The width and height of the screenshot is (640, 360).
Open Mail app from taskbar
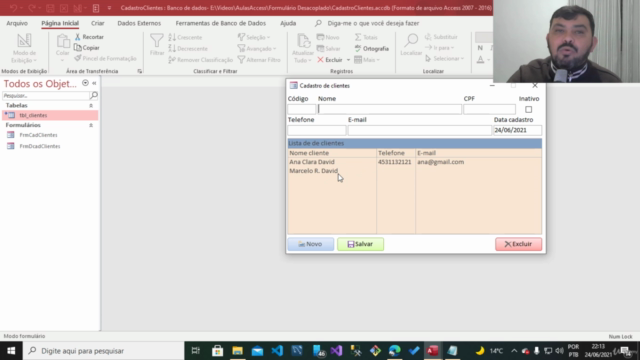point(257,351)
